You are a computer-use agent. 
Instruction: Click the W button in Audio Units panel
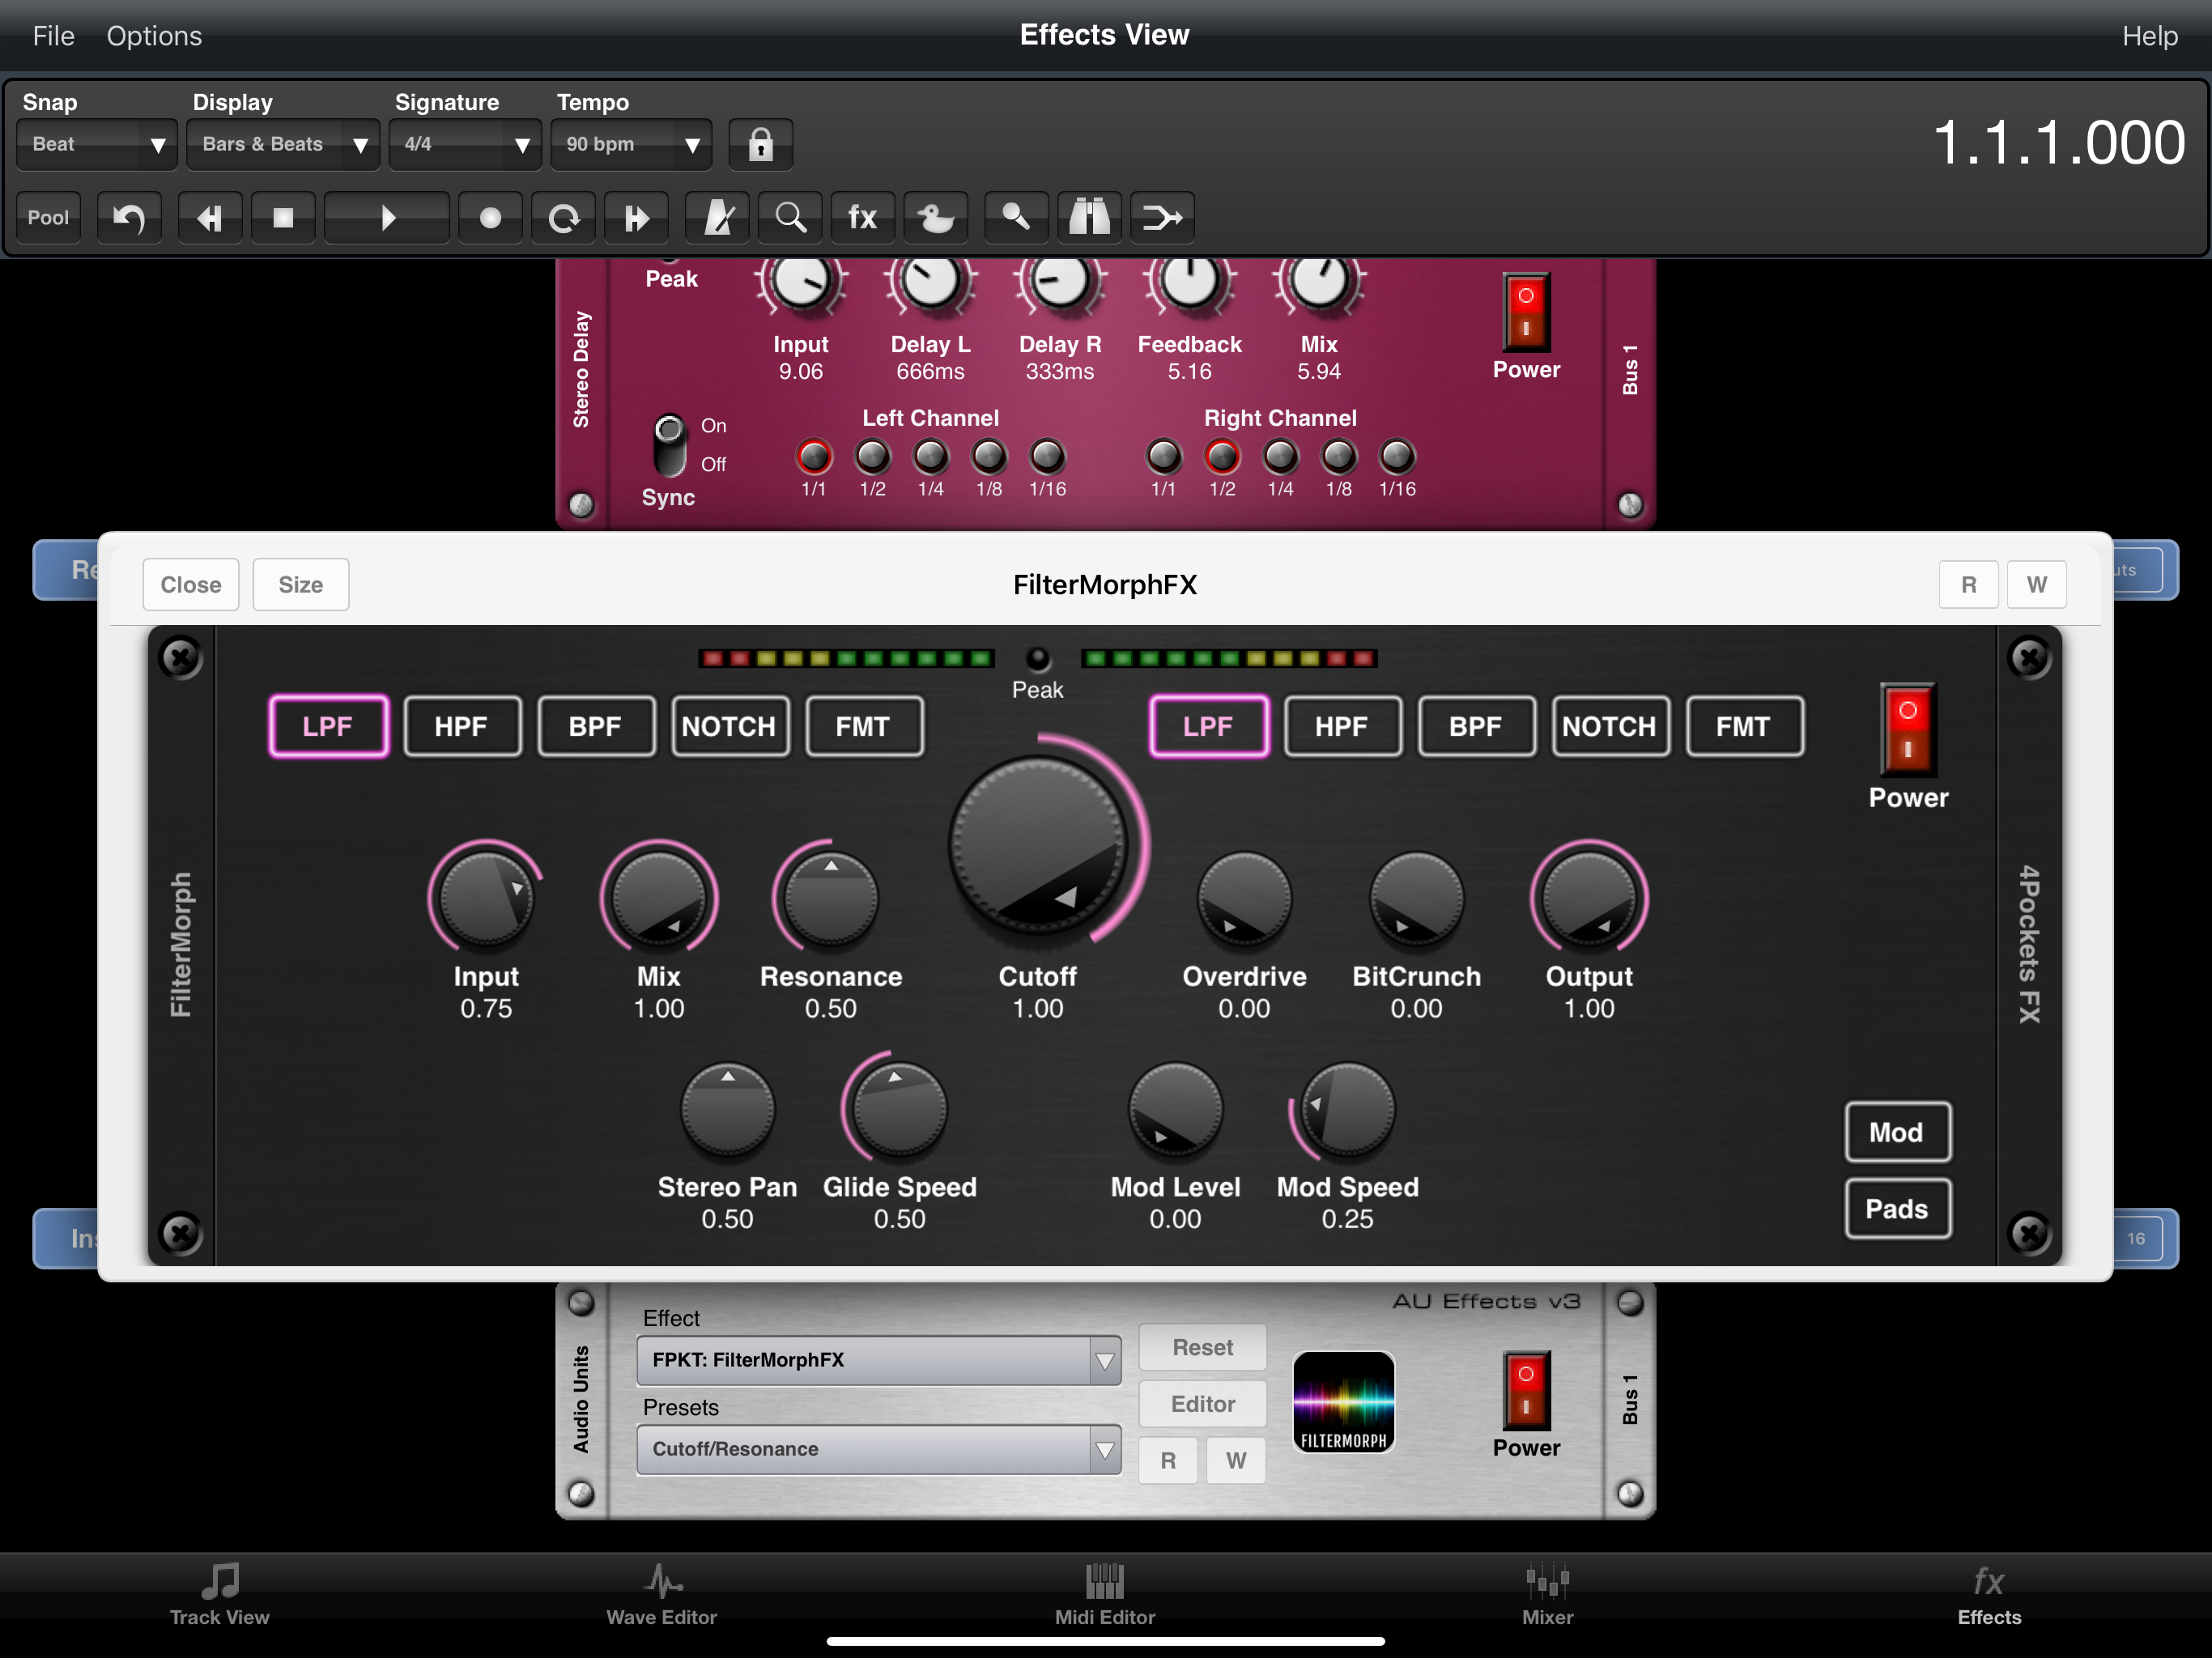[1236, 1460]
